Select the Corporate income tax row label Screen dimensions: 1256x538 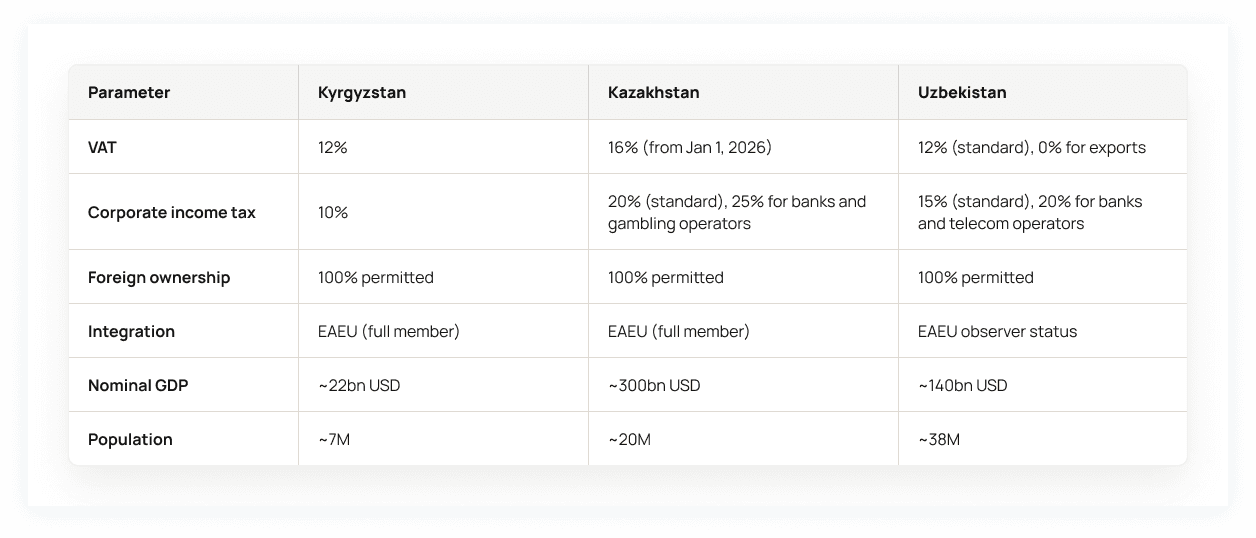172,212
